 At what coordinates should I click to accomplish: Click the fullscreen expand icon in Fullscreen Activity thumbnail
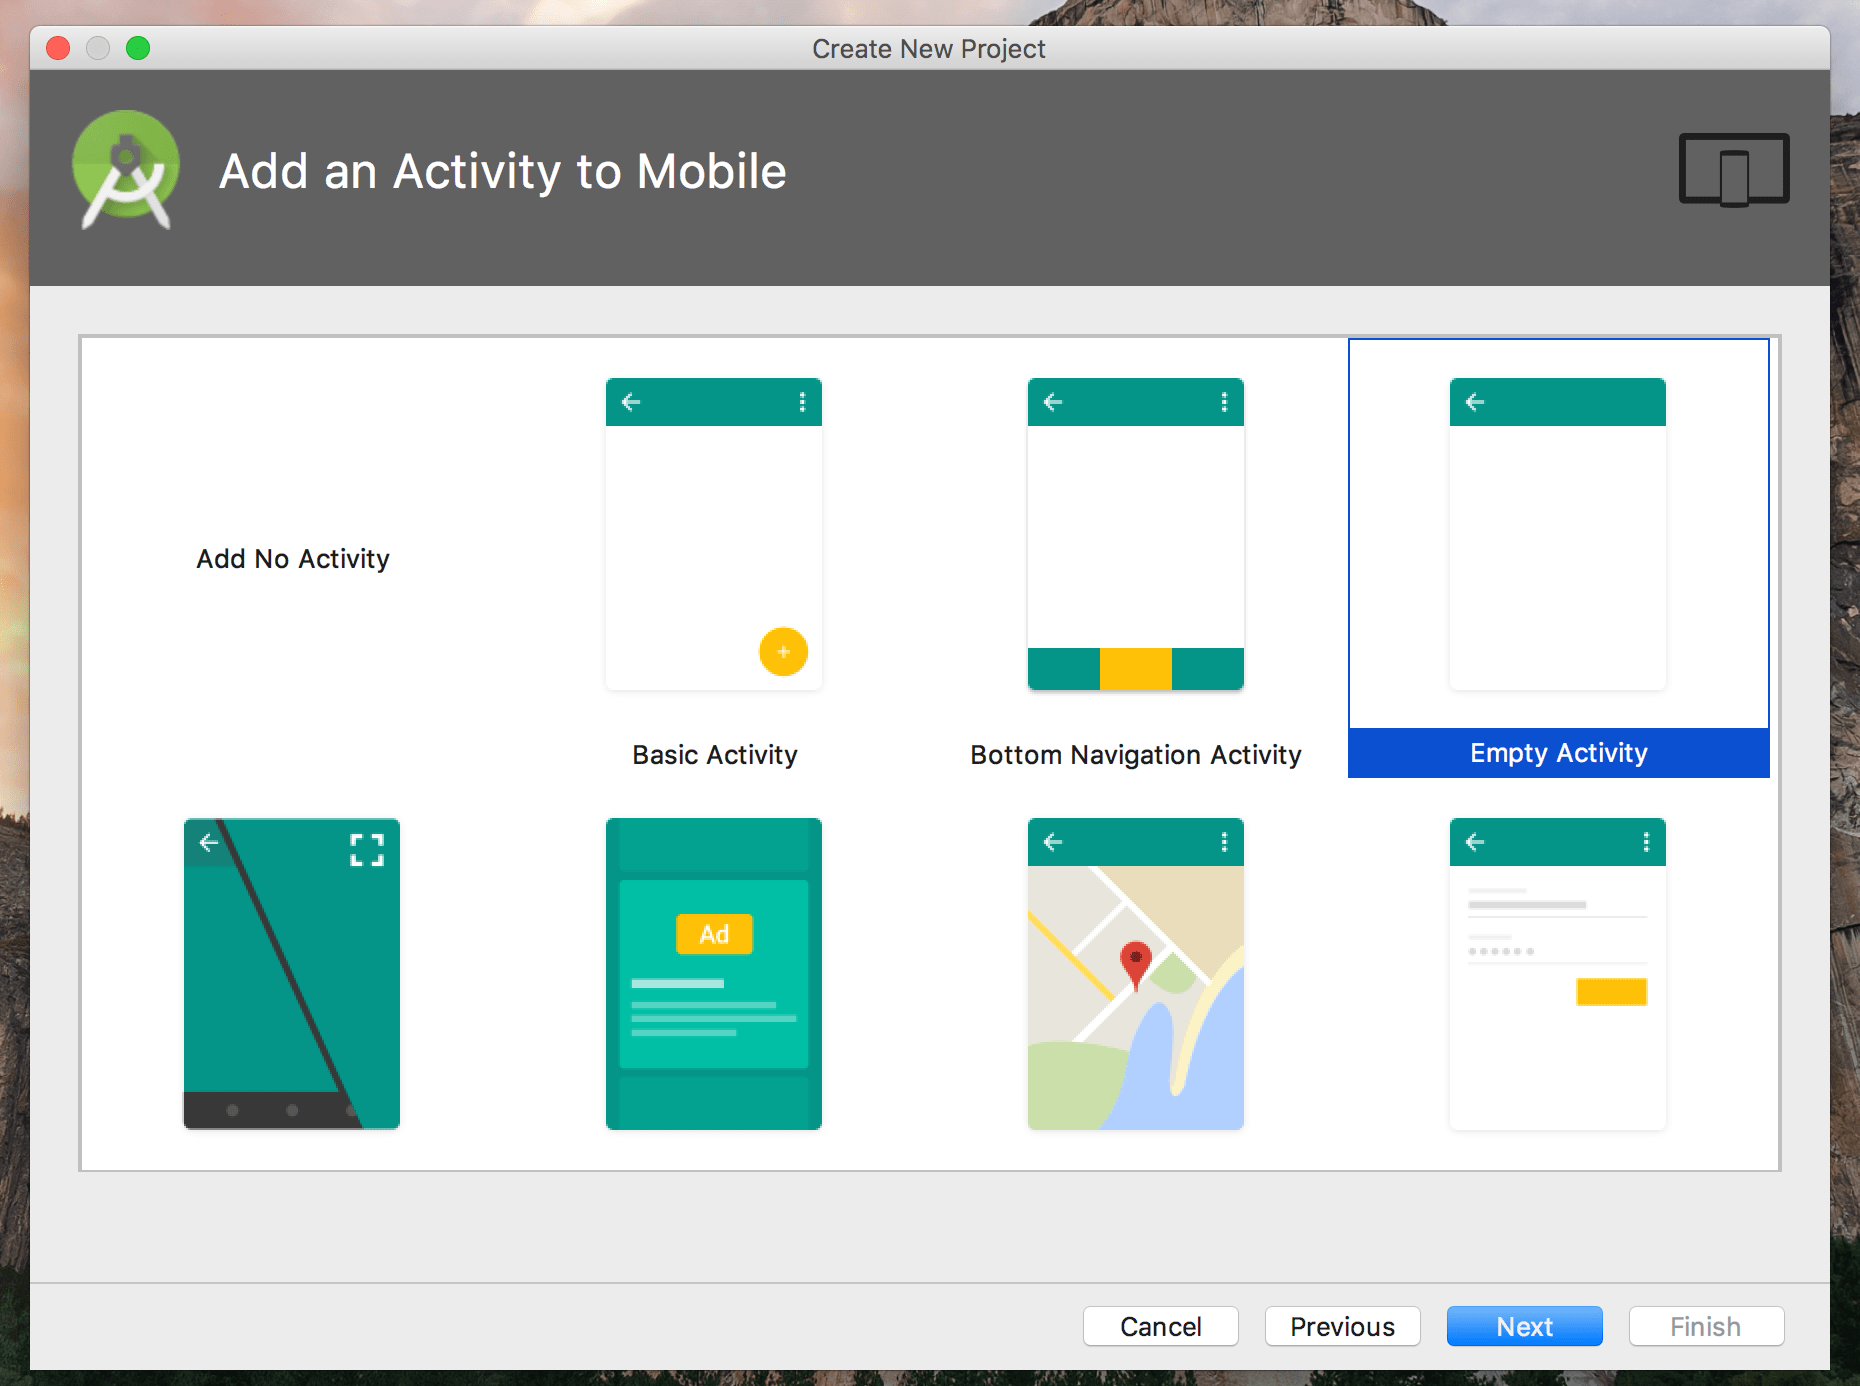(366, 849)
